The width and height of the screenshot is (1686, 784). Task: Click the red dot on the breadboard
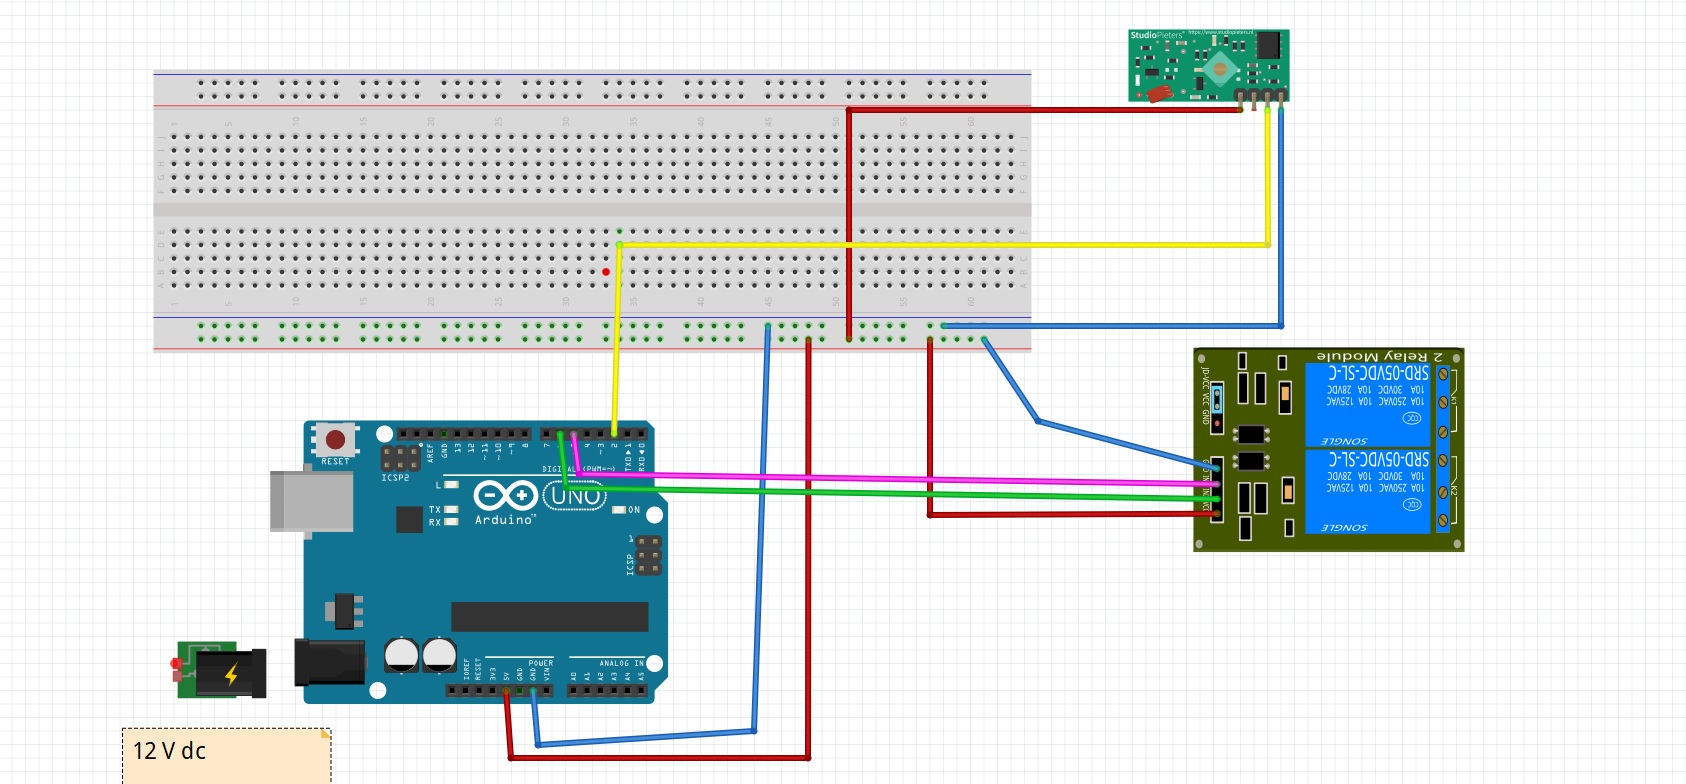click(x=606, y=272)
